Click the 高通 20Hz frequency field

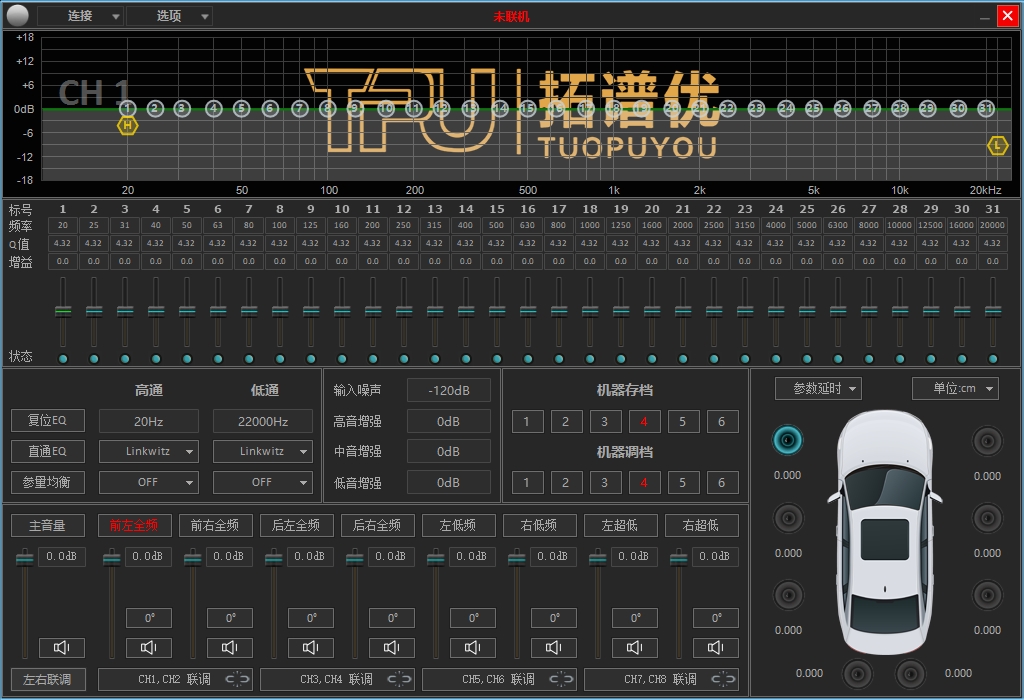click(x=149, y=421)
